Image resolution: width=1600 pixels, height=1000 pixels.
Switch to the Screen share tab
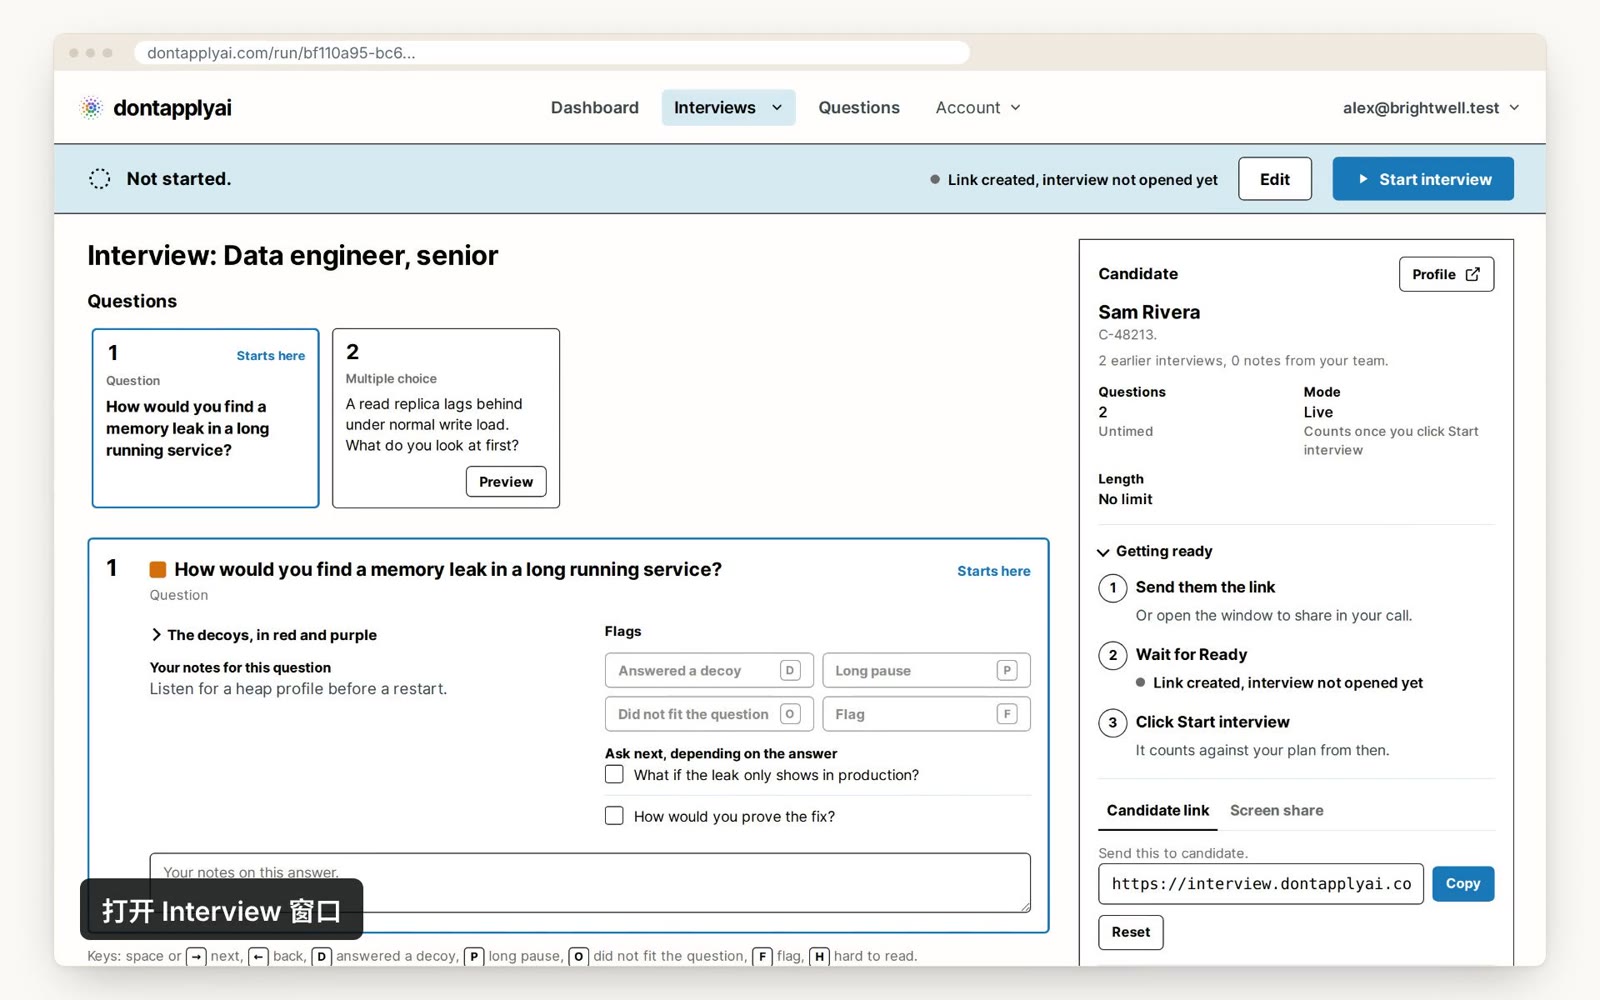(1276, 810)
